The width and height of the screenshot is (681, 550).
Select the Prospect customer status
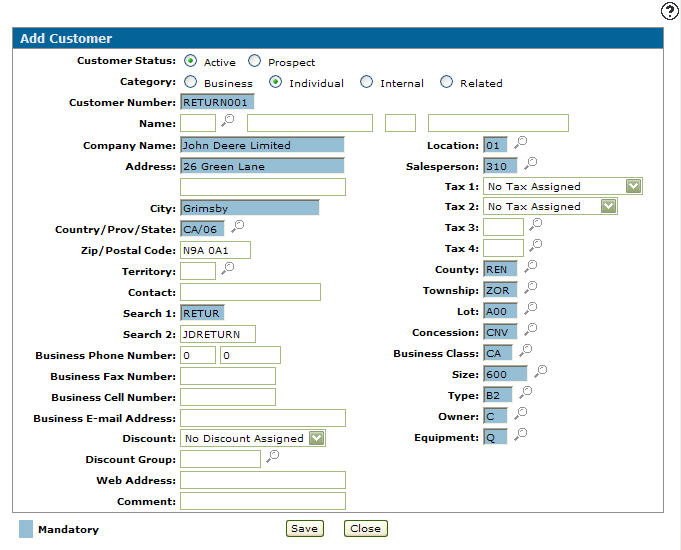pos(255,61)
